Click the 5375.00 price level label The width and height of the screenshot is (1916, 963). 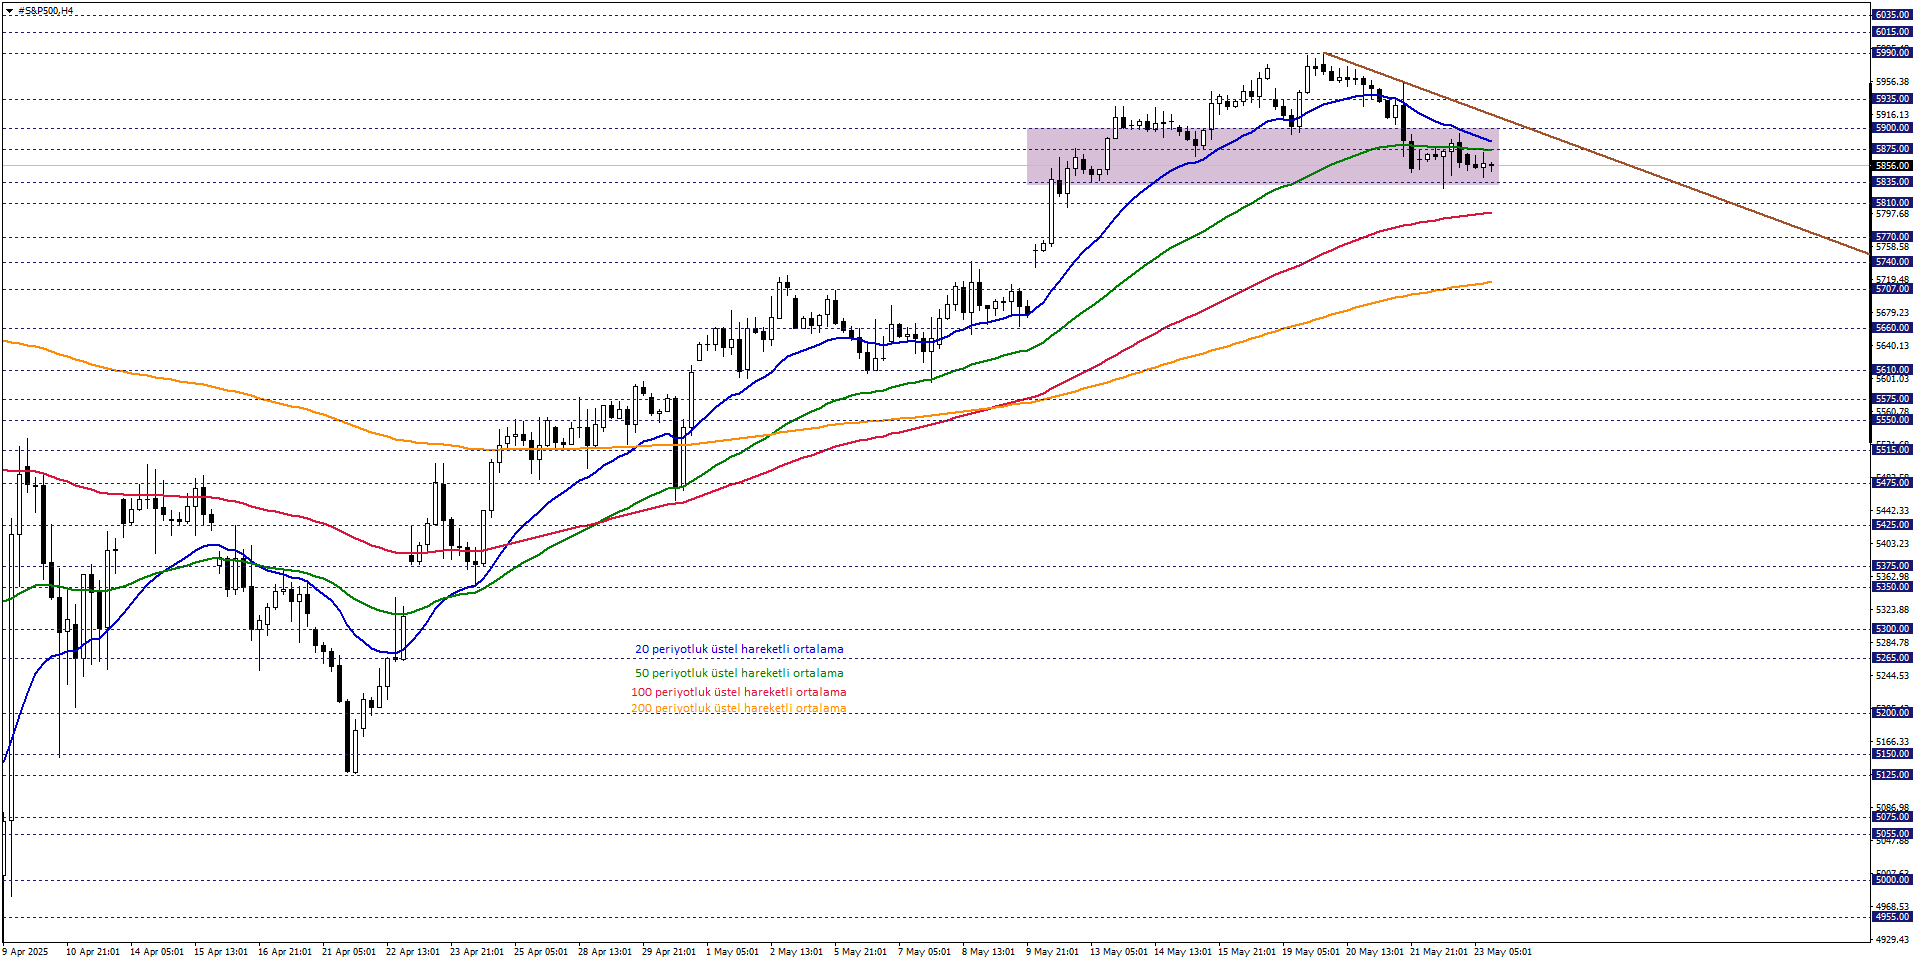pyautogui.click(x=1892, y=566)
